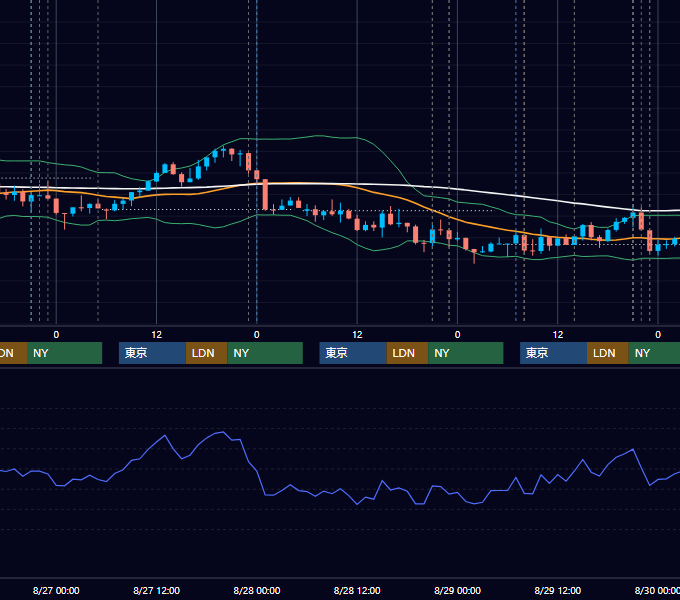
Task: Click the 8/27 12:00 time axis label
Action: coord(157,590)
